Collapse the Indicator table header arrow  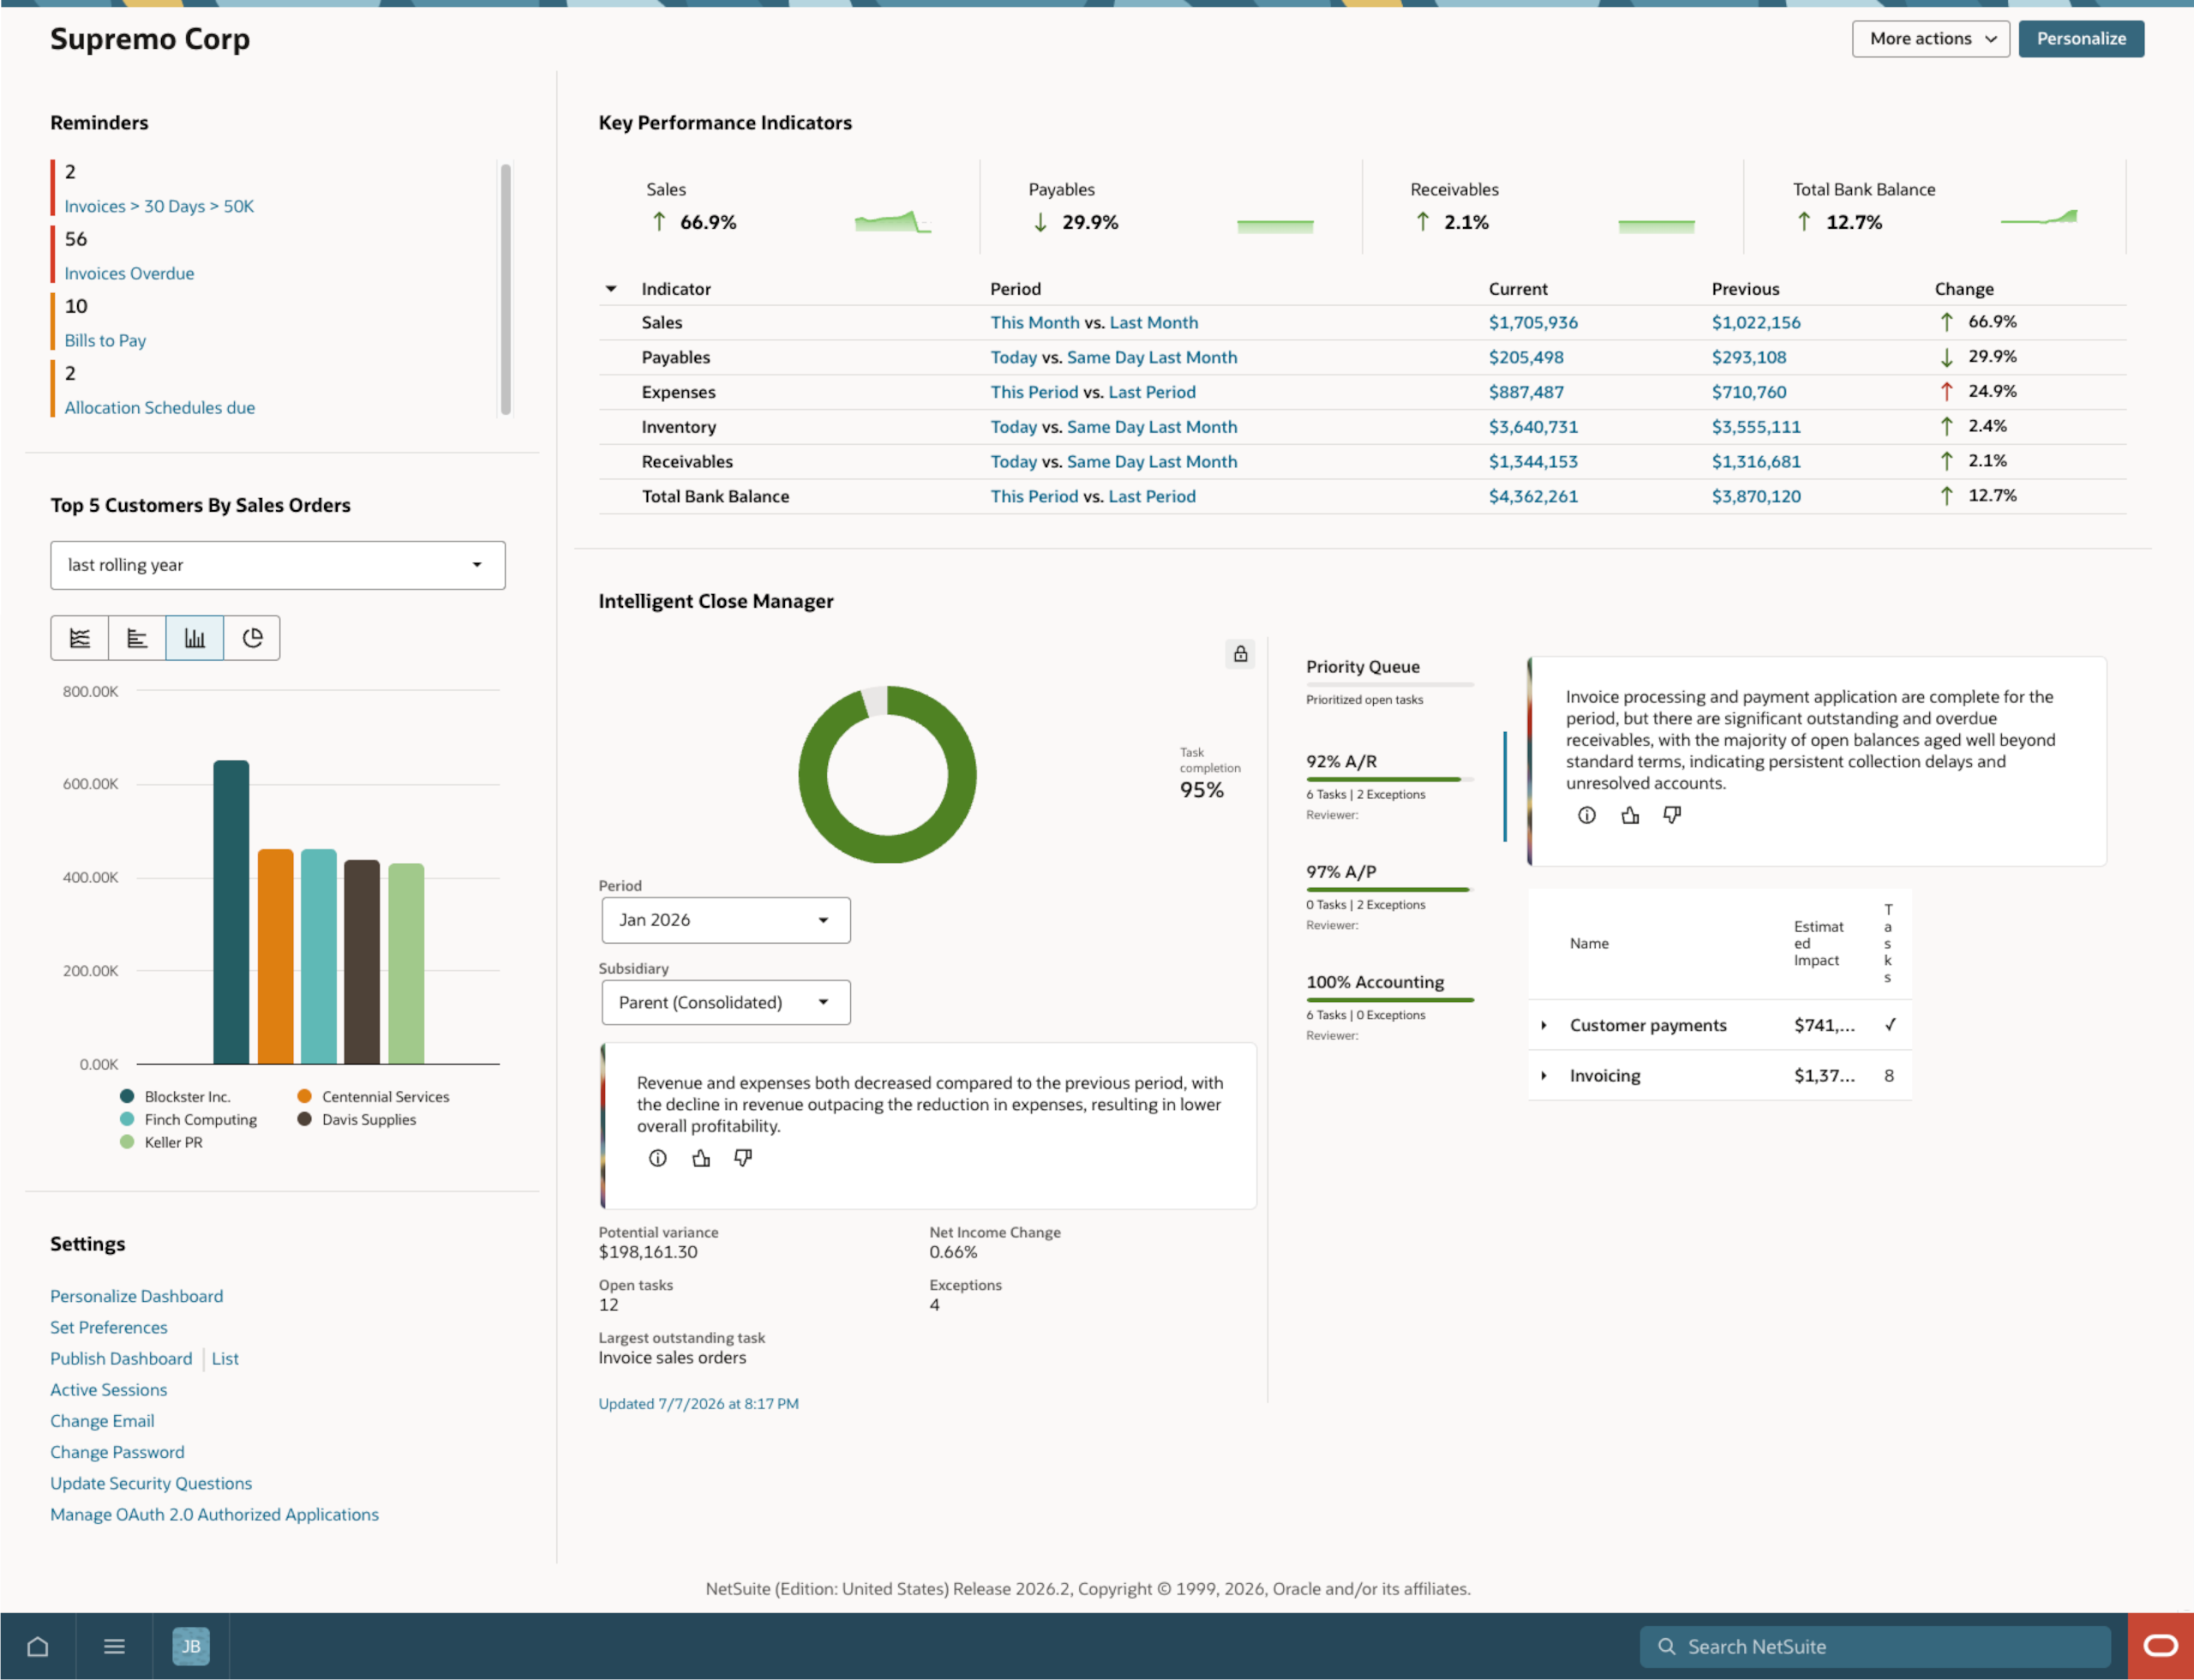coord(611,289)
